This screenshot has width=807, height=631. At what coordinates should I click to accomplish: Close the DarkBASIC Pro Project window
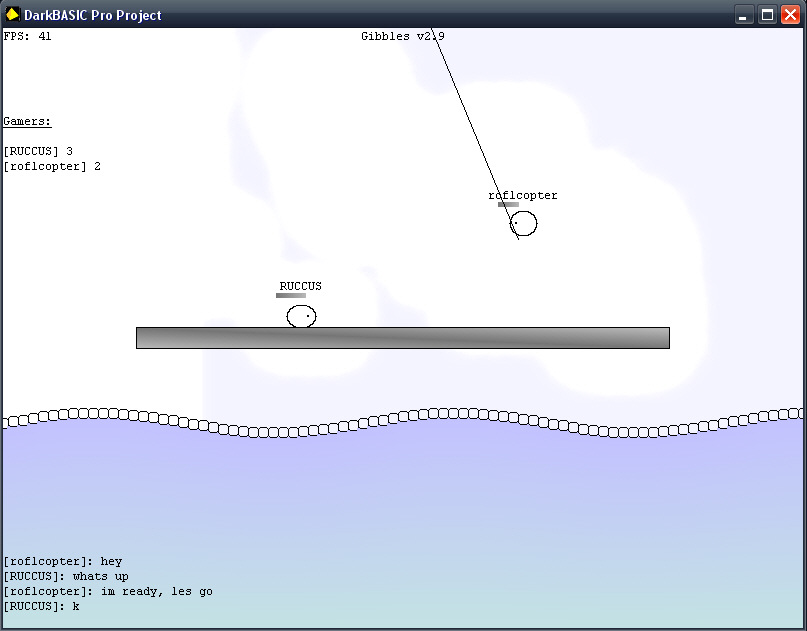790,15
